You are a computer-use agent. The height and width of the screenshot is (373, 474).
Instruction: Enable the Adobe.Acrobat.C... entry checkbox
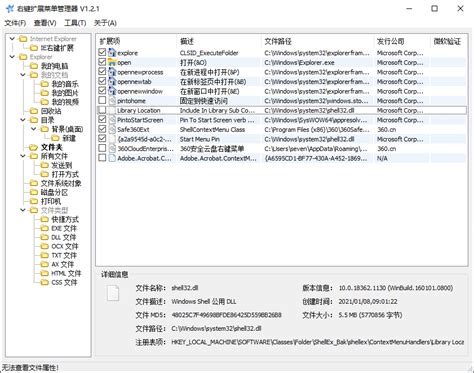(102, 158)
